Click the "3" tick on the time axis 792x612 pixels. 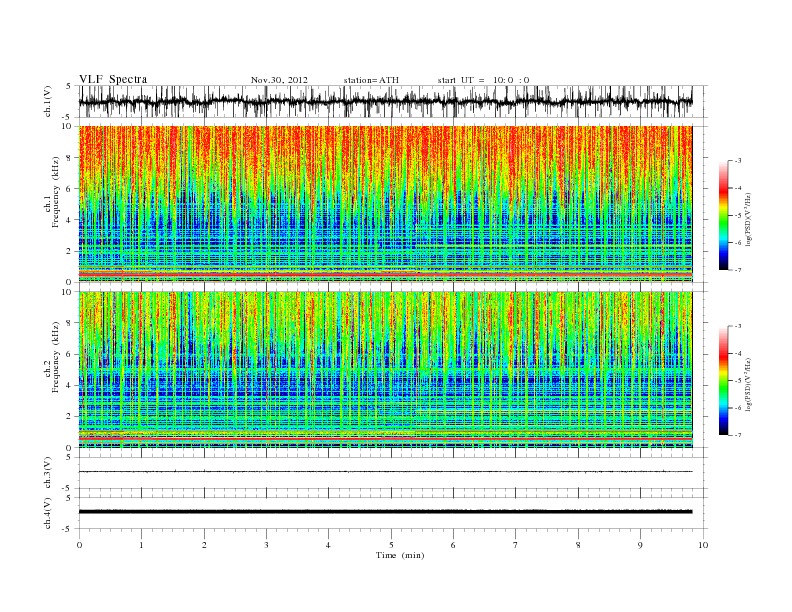(266, 545)
